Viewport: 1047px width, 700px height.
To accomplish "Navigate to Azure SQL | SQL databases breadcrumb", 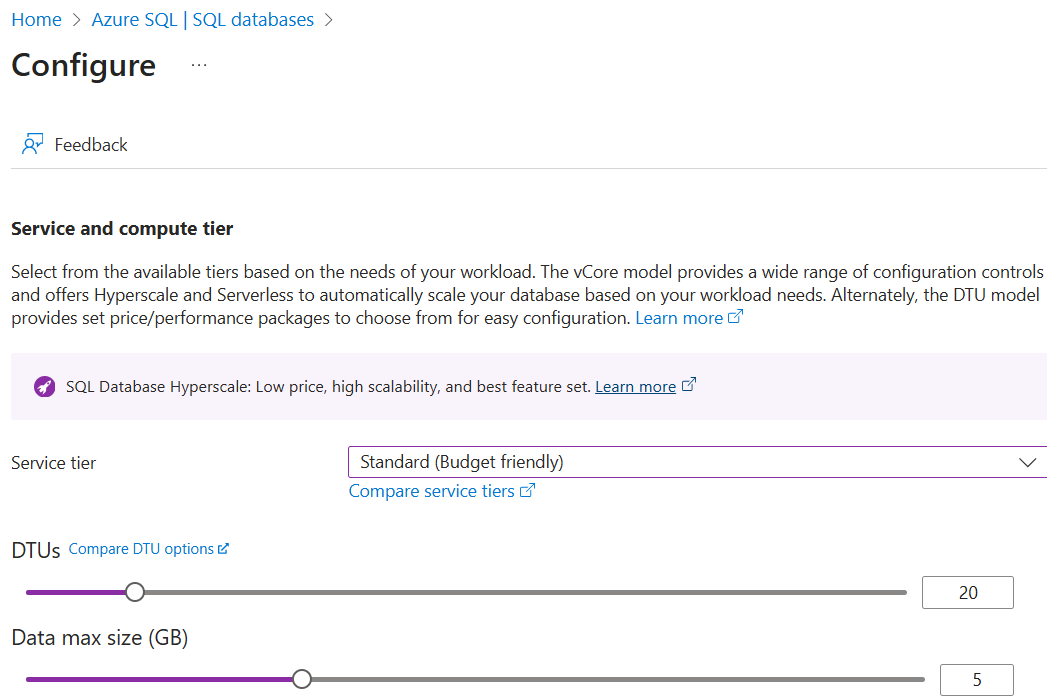I will point(202,20).
